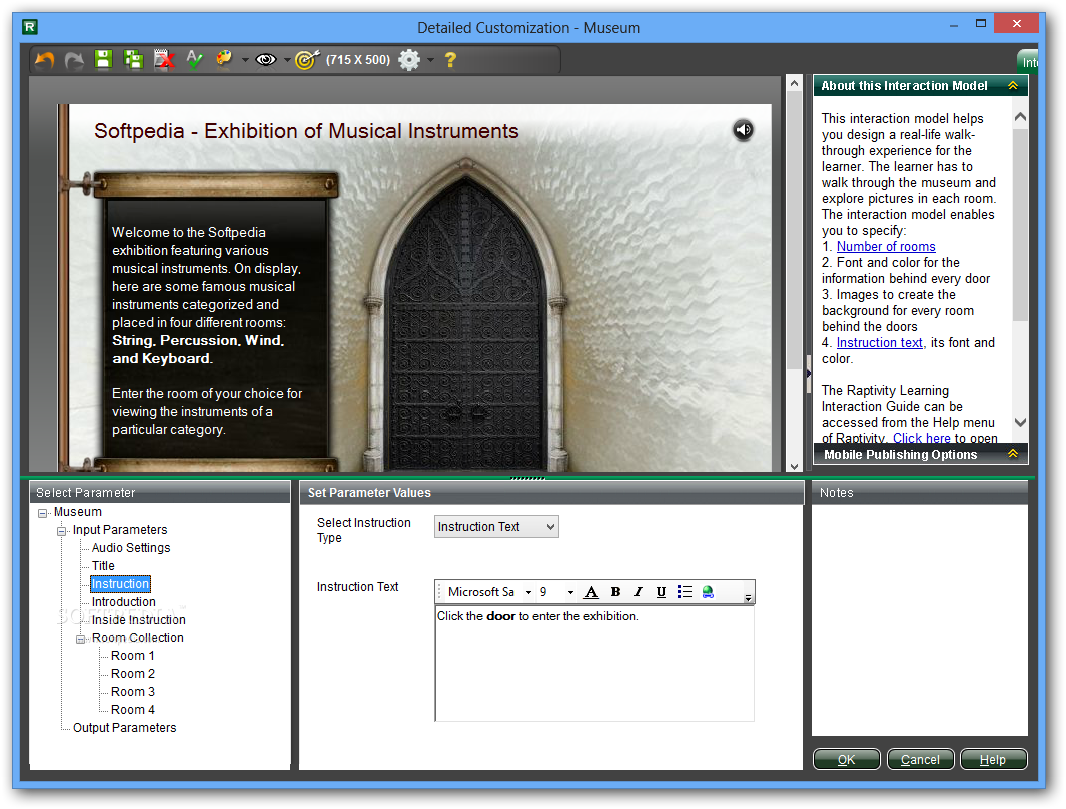This screenshot has width=1066, height=809.
Task: Toggle bold formatting in Instruction Text
Action: [x=615, y=592]
